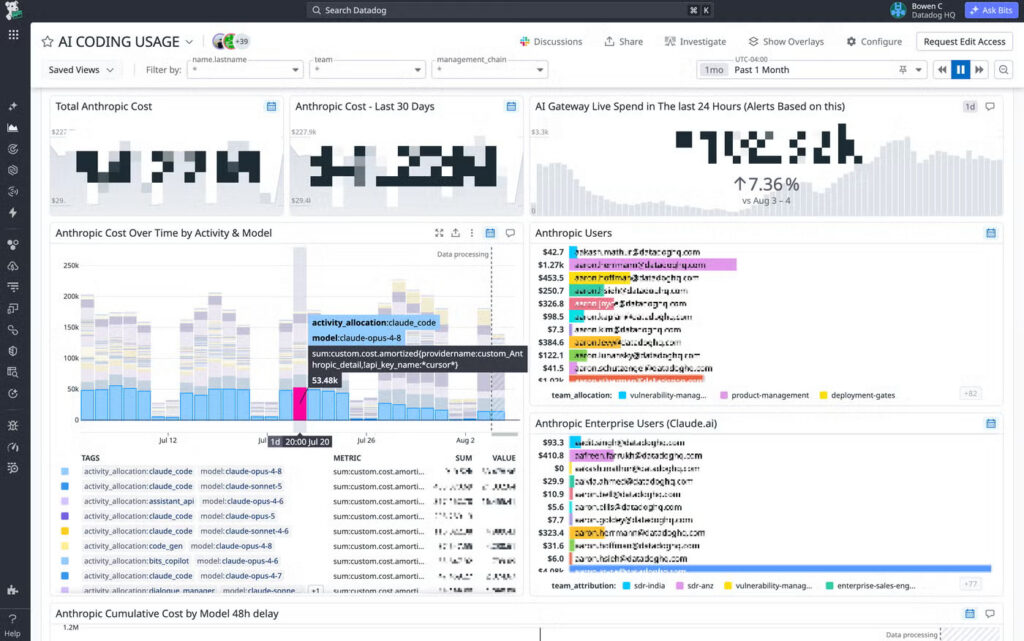This screenshot has height=641, width=1024.
Task: Step time range forward with fast-forward button
Action: tap(979, 70)
